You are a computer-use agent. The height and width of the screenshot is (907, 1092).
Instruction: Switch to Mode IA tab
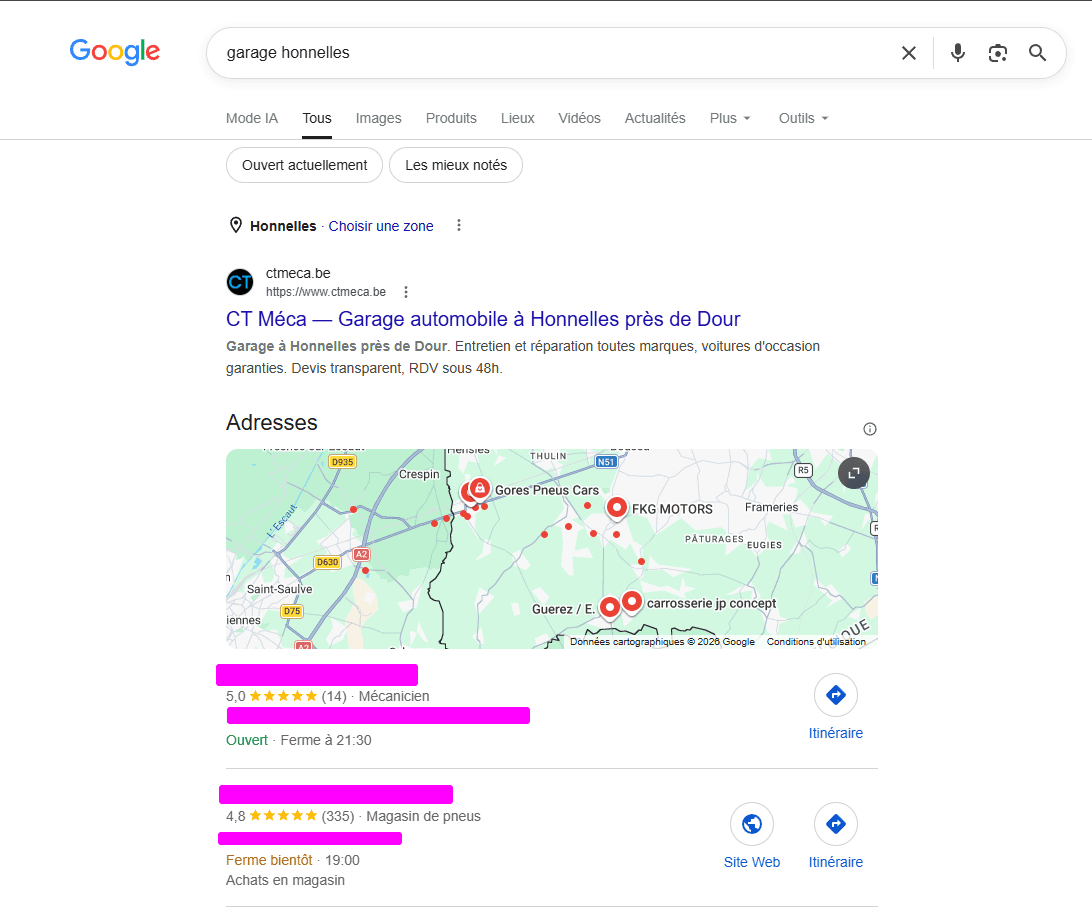coord(251,118)
